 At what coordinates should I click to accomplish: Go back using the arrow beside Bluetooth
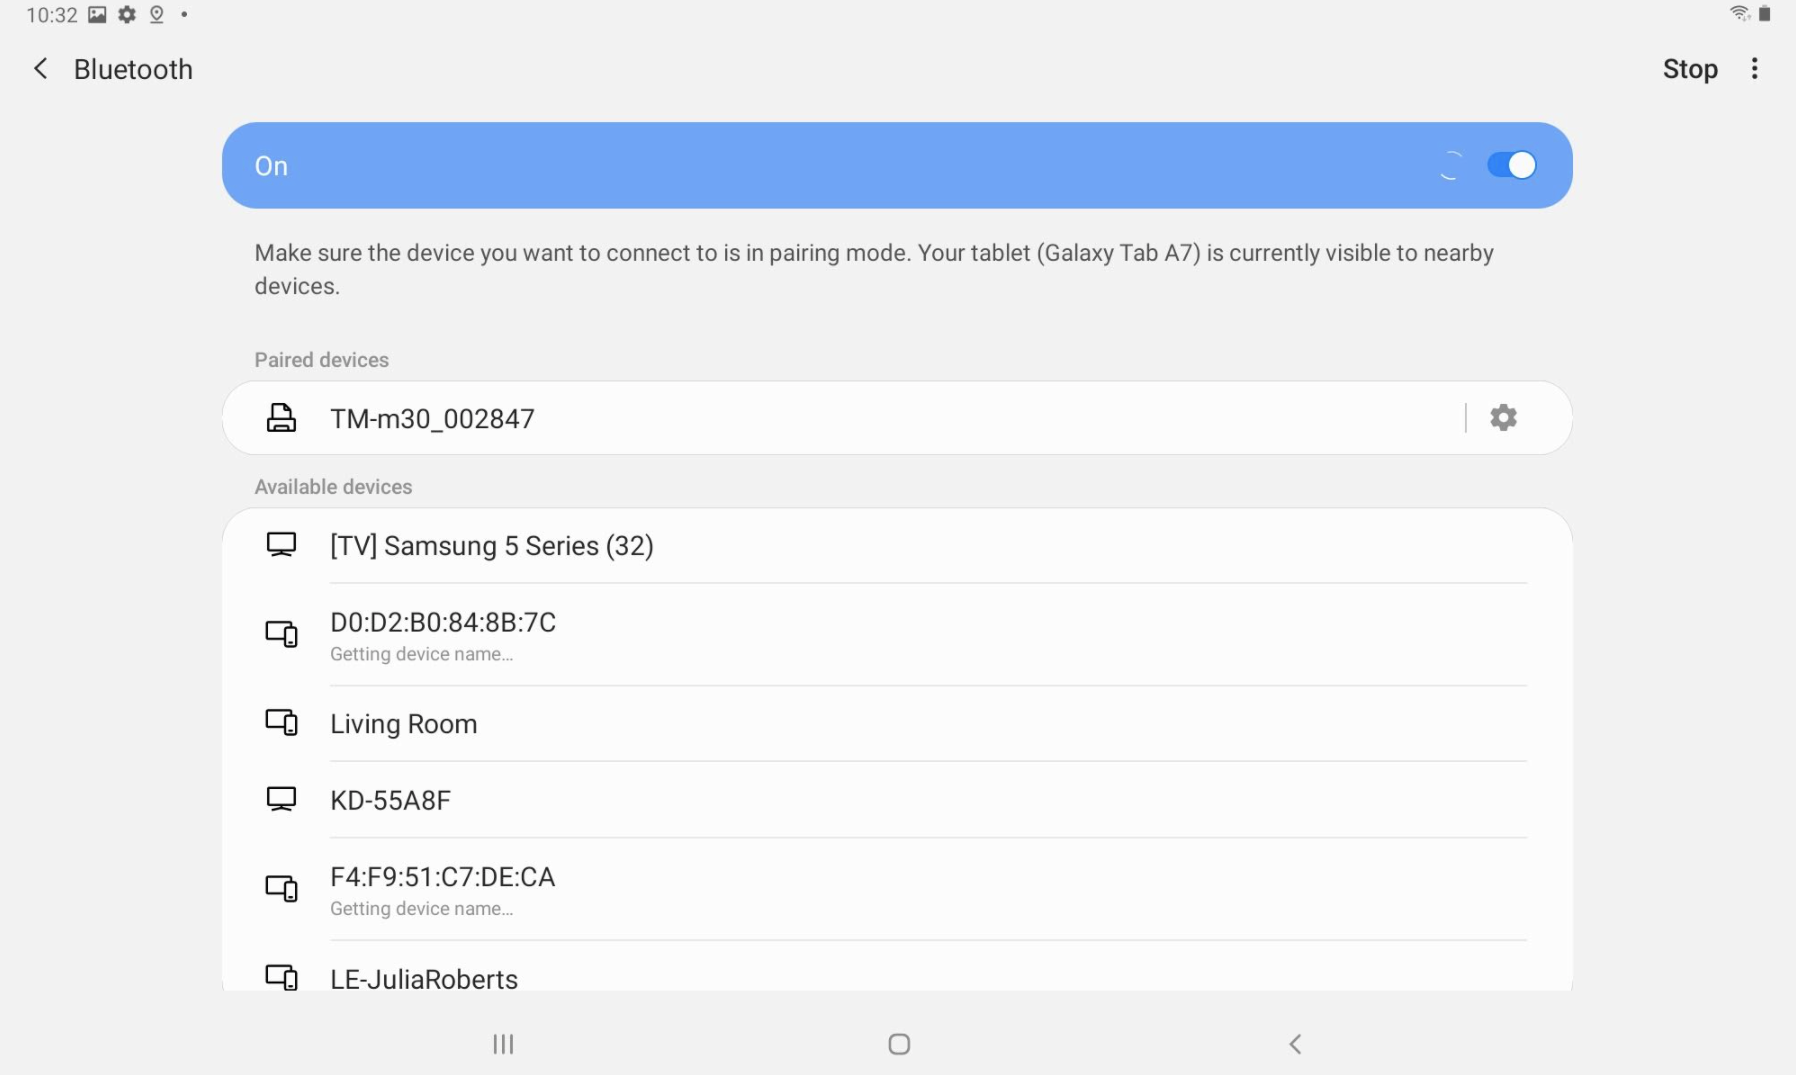40,69
